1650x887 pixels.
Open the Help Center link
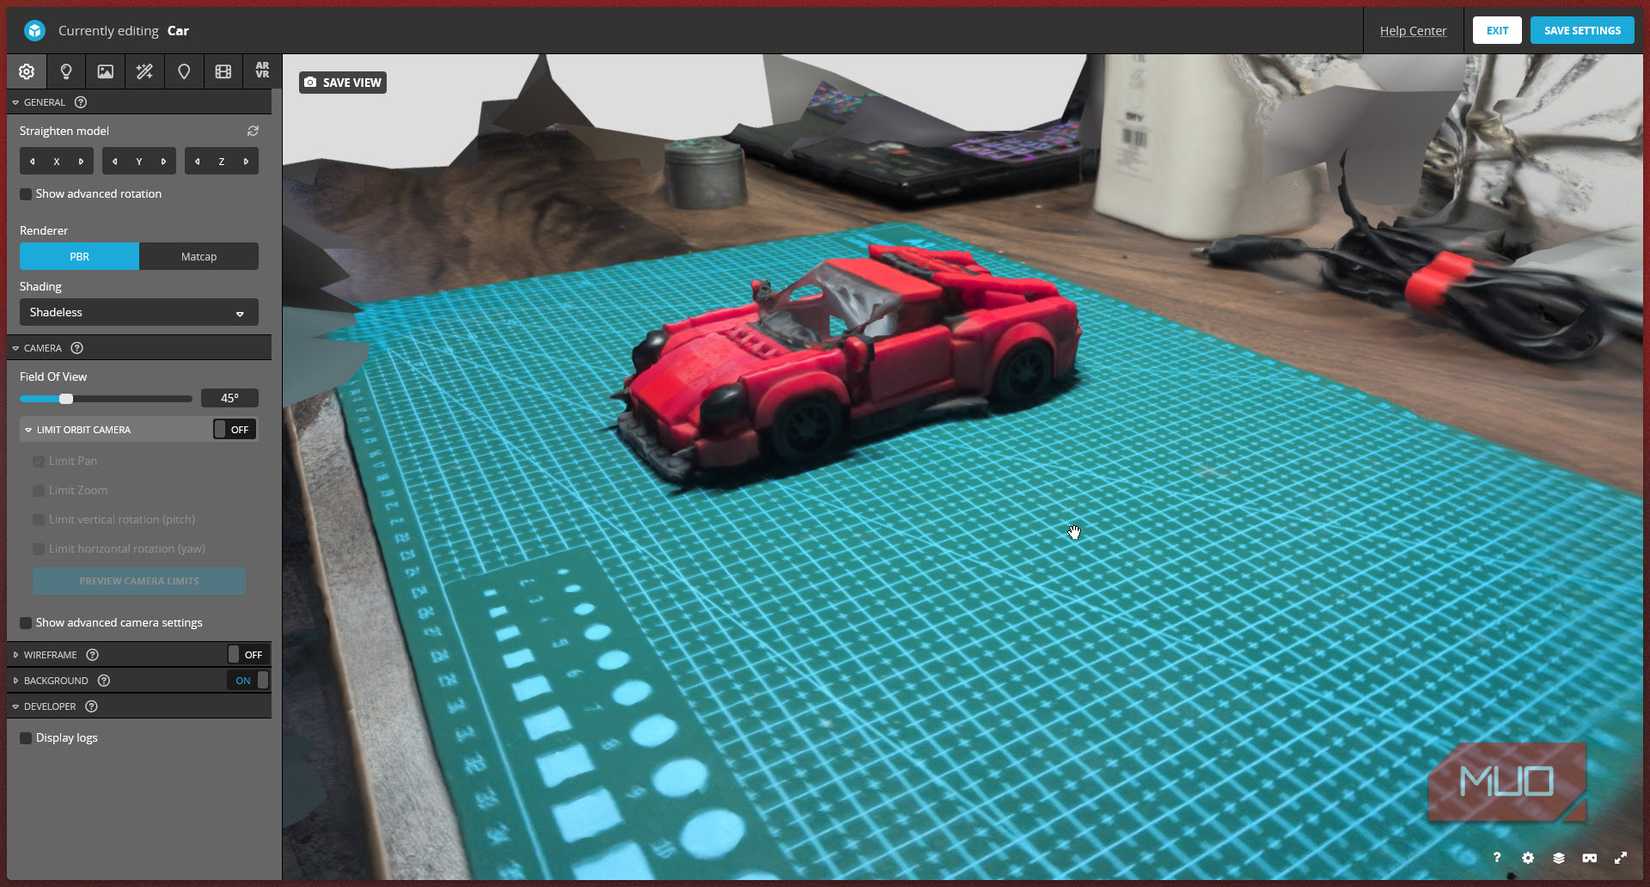tap(1413, 31)
